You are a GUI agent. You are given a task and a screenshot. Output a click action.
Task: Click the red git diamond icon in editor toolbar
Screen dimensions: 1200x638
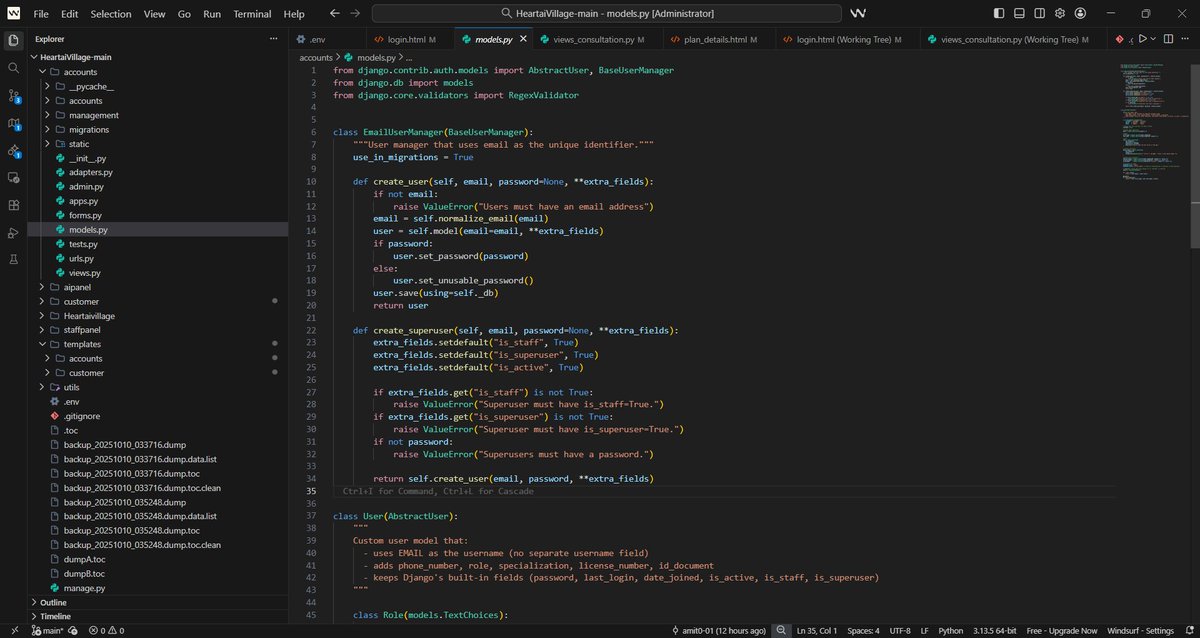pyautogui.click(x=1119, y=39)
